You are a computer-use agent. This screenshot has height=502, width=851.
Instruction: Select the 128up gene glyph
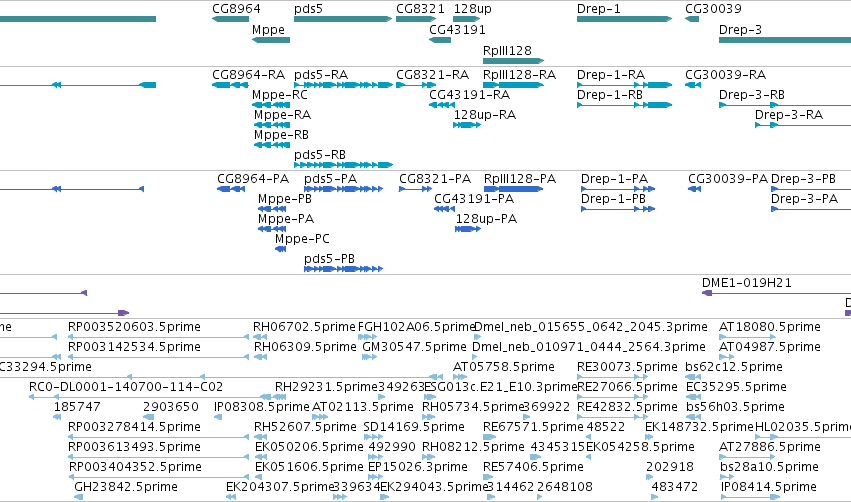[467, 19]
